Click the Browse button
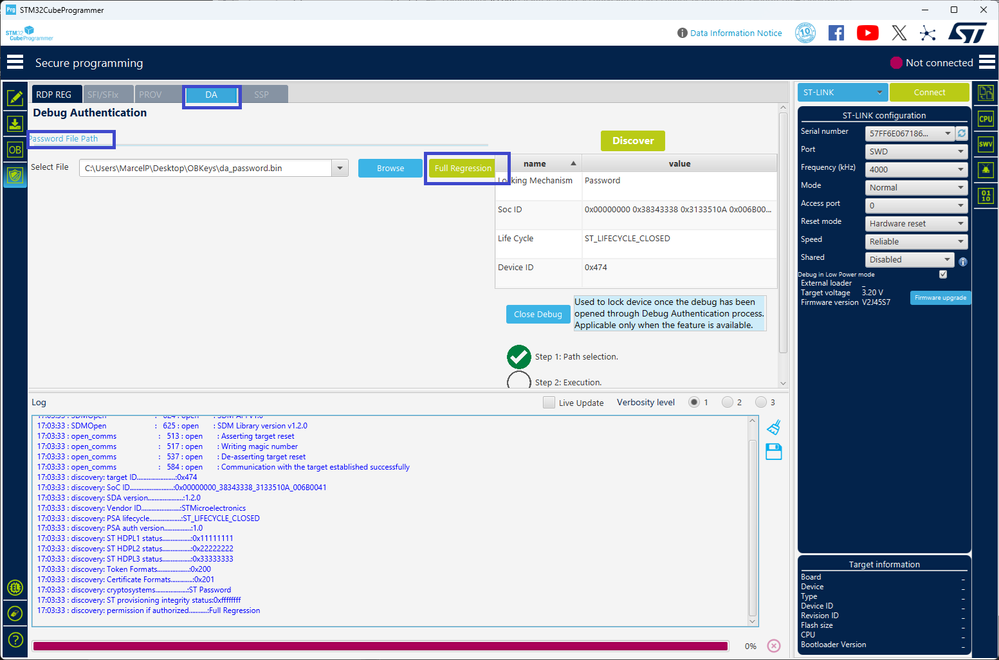This screenshot has height=660, width=999. coord(390,168)
